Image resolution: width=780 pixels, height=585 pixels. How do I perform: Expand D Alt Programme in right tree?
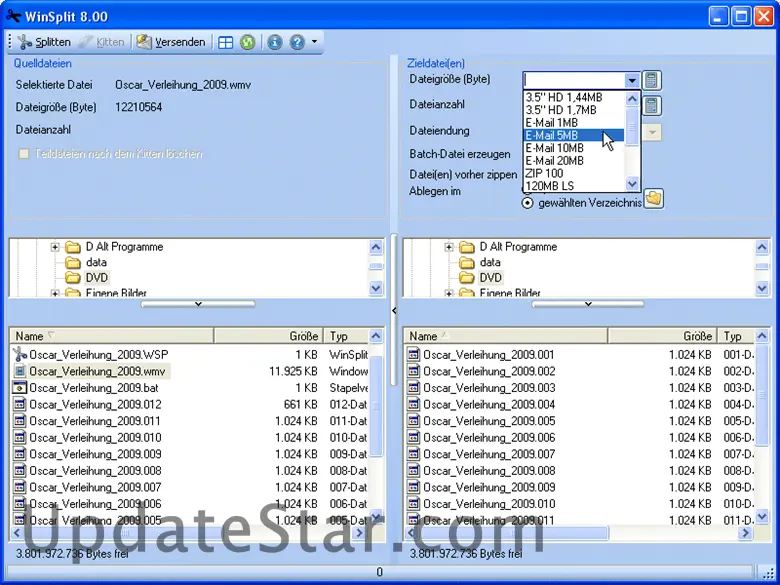[x=449, y=247]
